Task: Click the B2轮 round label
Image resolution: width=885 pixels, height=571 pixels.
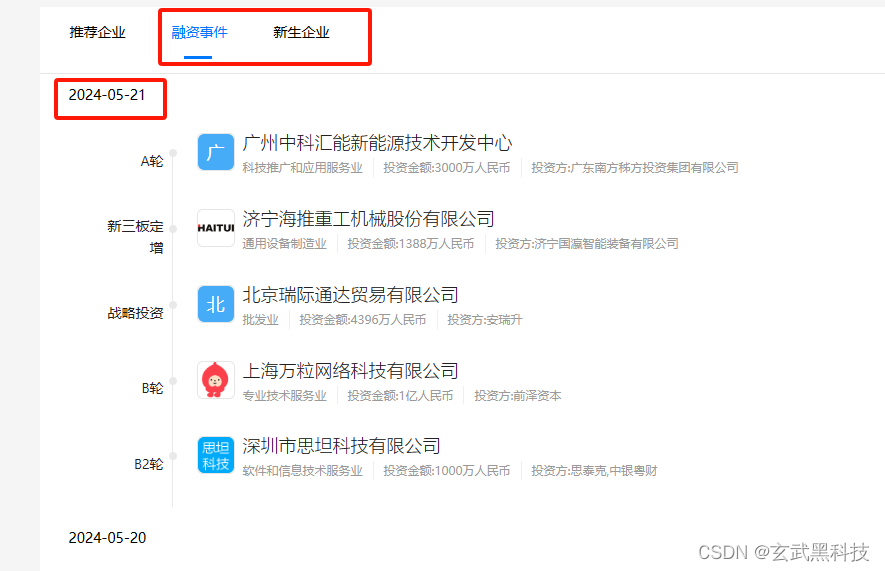Action: (149, 464)
